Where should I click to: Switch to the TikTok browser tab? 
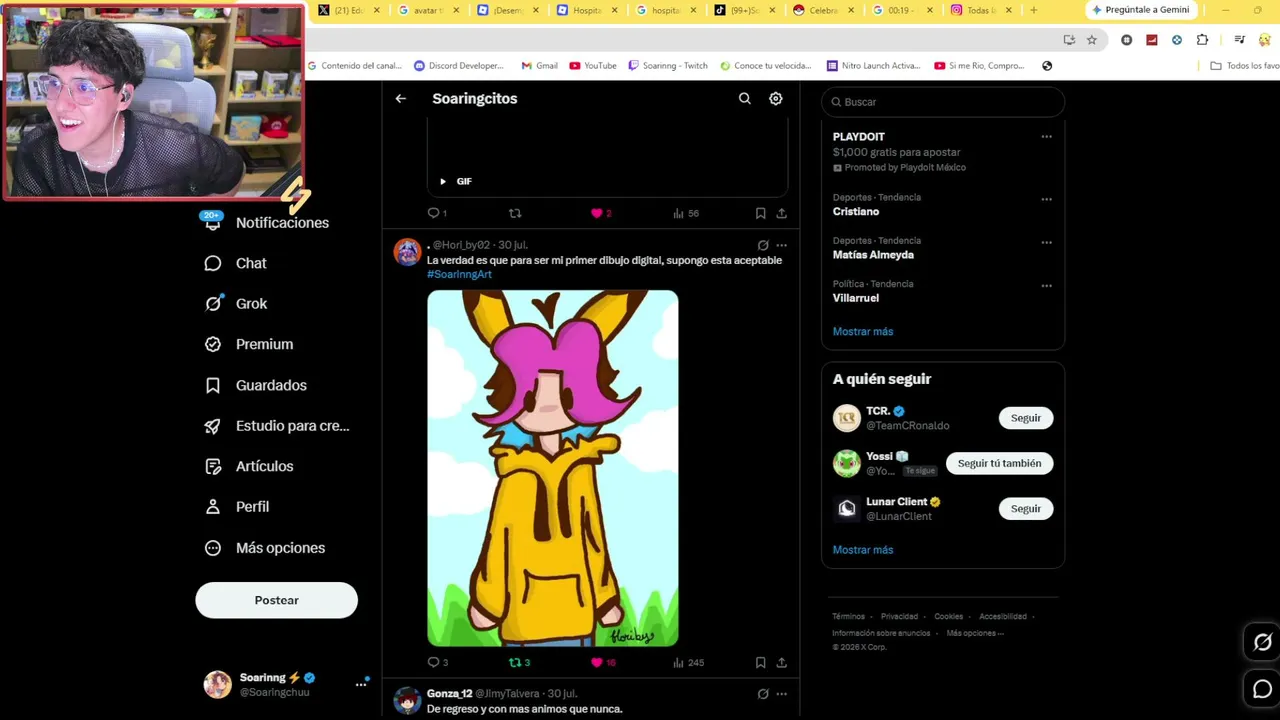[744, 10]
